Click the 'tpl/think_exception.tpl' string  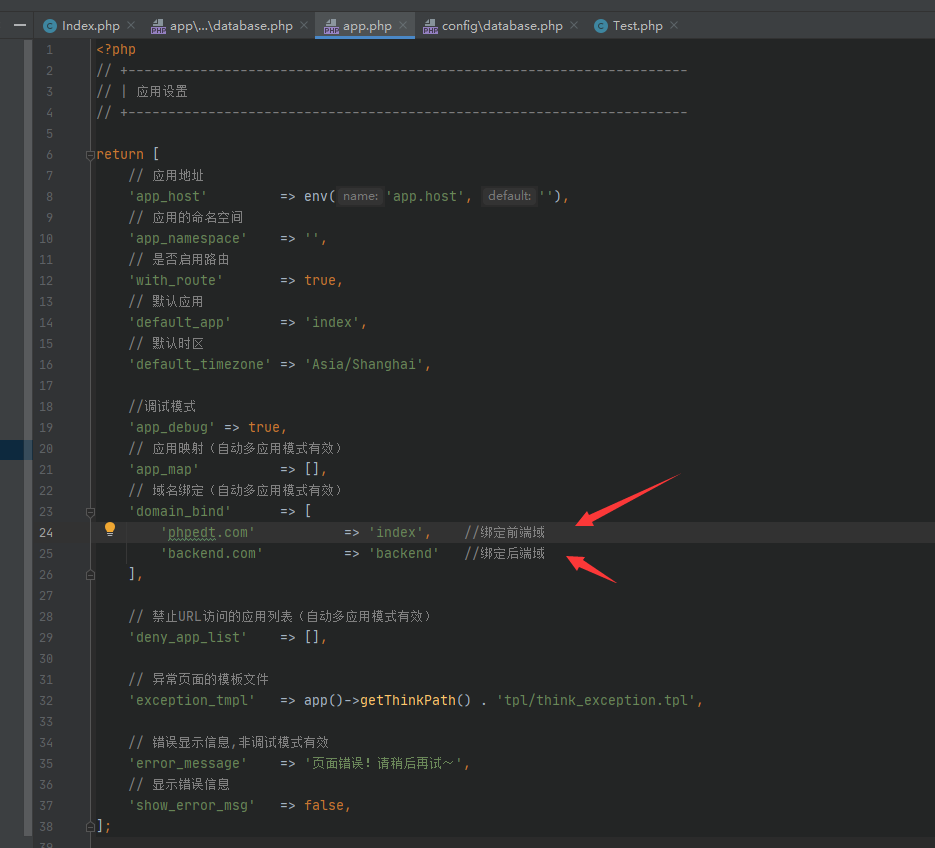pyautogui.click(x=596, y=700)
